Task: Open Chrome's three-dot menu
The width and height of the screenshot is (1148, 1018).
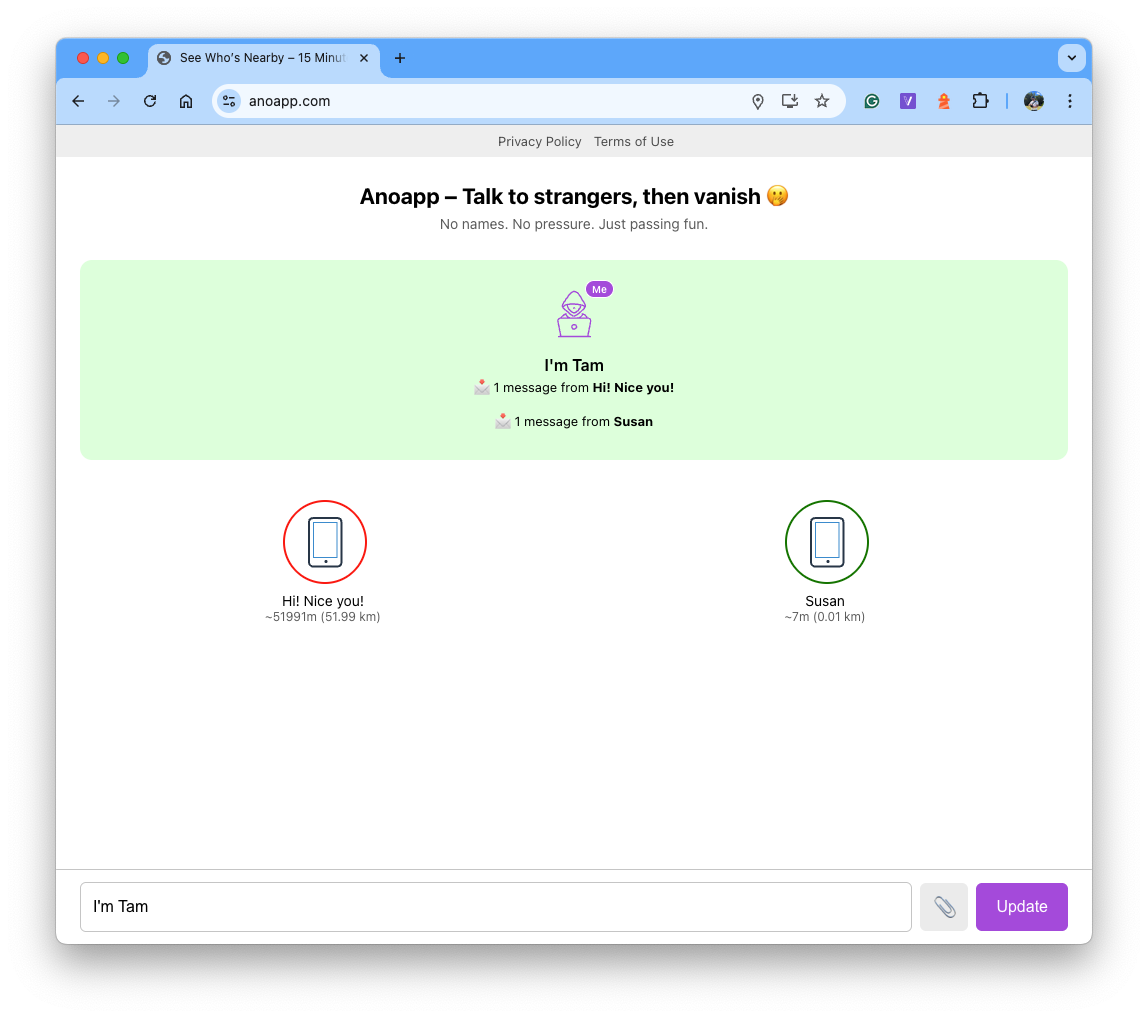Action: click(1070, 101)
